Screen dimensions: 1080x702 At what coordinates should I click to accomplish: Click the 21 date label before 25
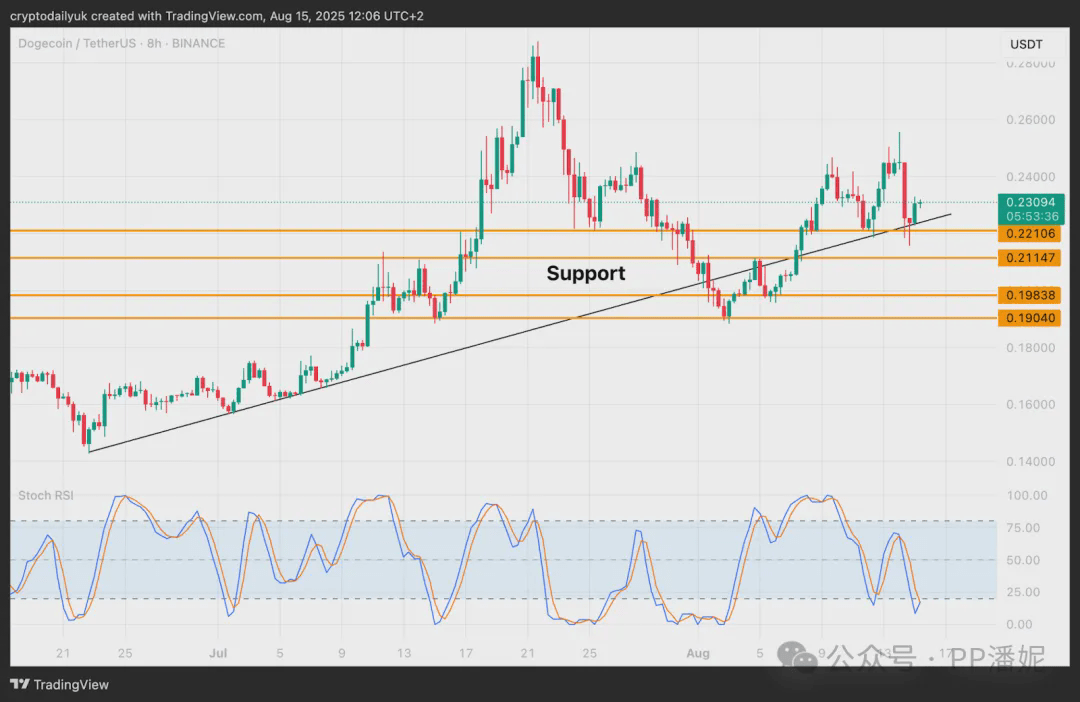point(63,653)
